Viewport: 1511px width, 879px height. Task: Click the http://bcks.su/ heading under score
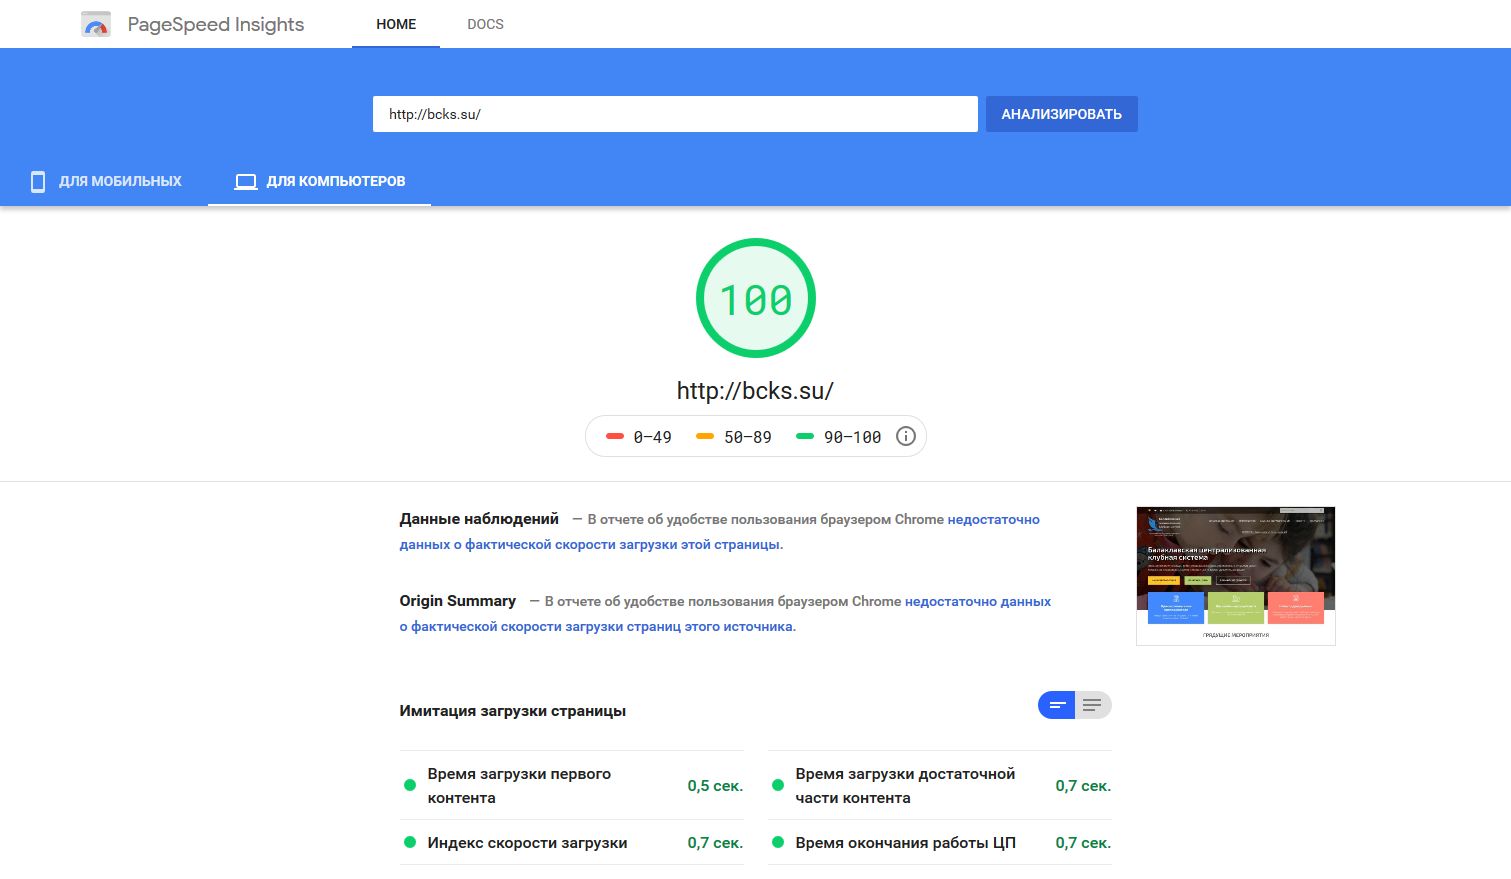(756, 391)
